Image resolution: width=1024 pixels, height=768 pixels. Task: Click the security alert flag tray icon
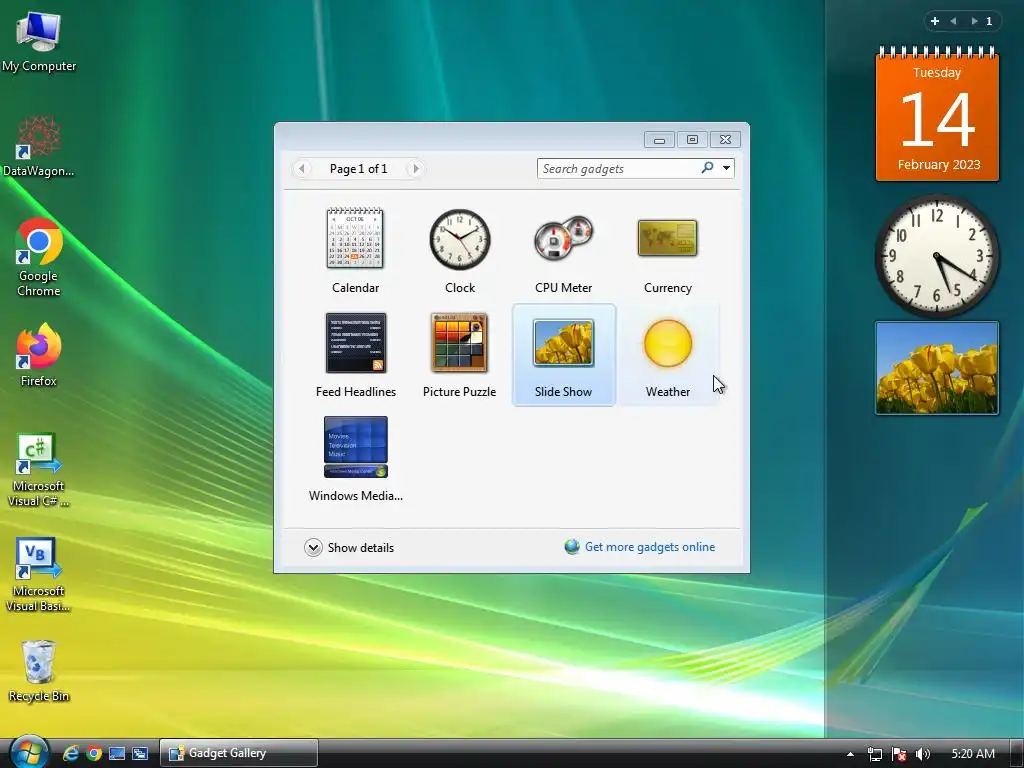pos(899,754)
